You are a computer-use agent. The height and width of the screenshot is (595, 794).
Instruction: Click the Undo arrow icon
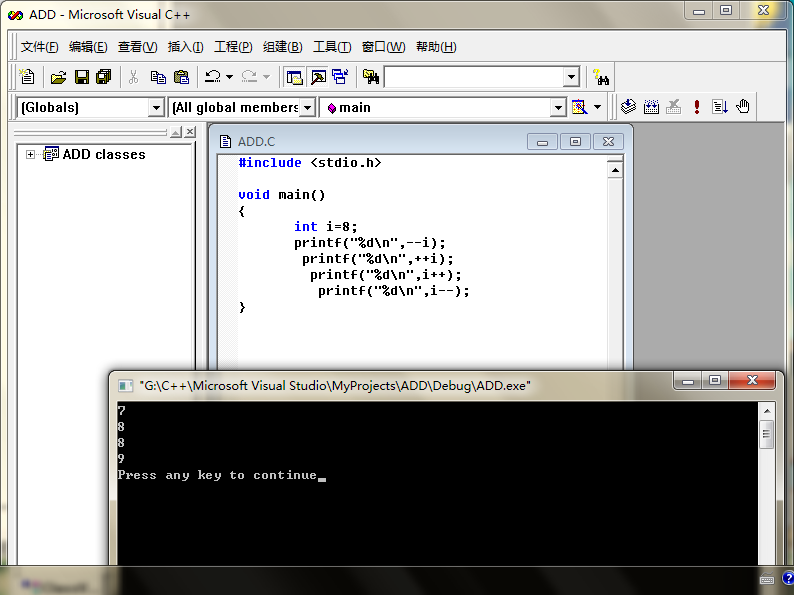pos(213,77)
